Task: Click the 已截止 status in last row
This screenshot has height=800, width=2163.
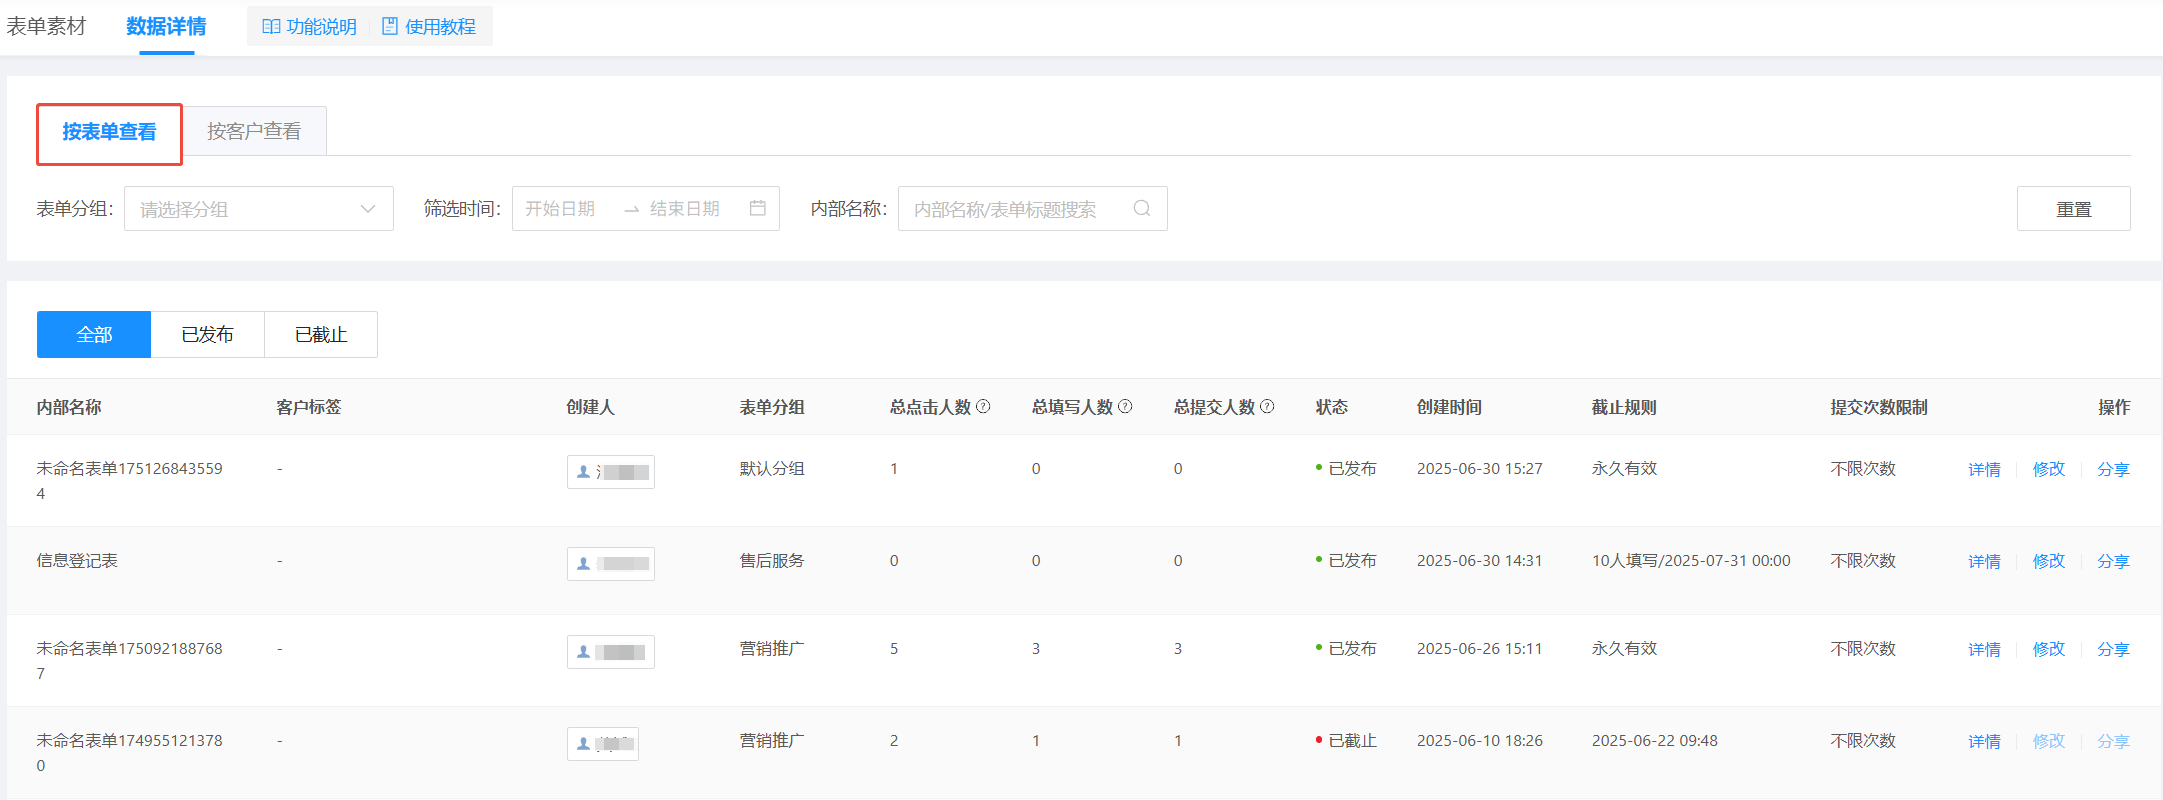Action: (x=1346, y=740)
